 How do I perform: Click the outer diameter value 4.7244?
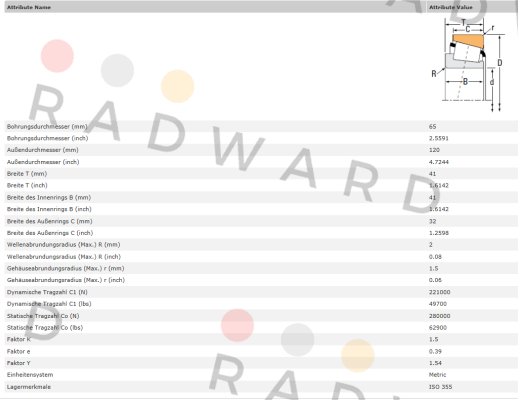(439, 162)
